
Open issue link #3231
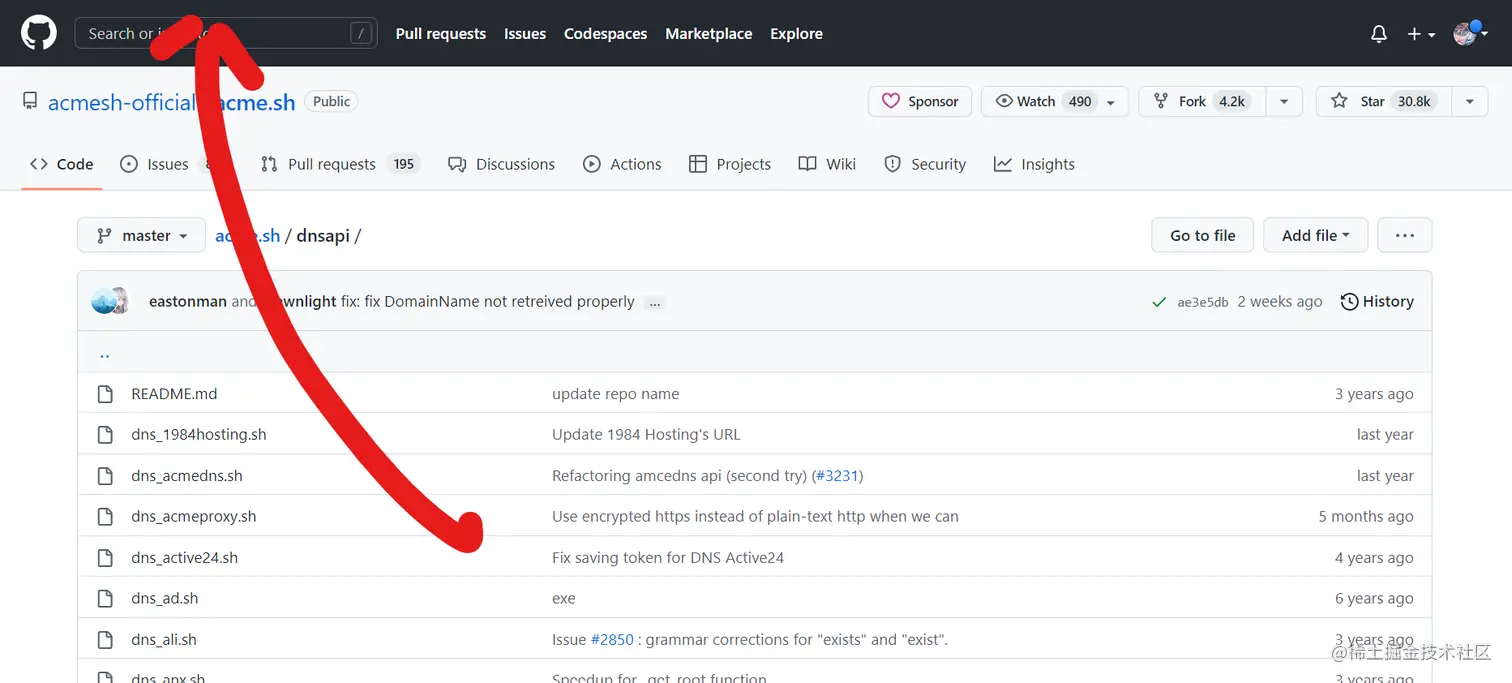[838, 476]
